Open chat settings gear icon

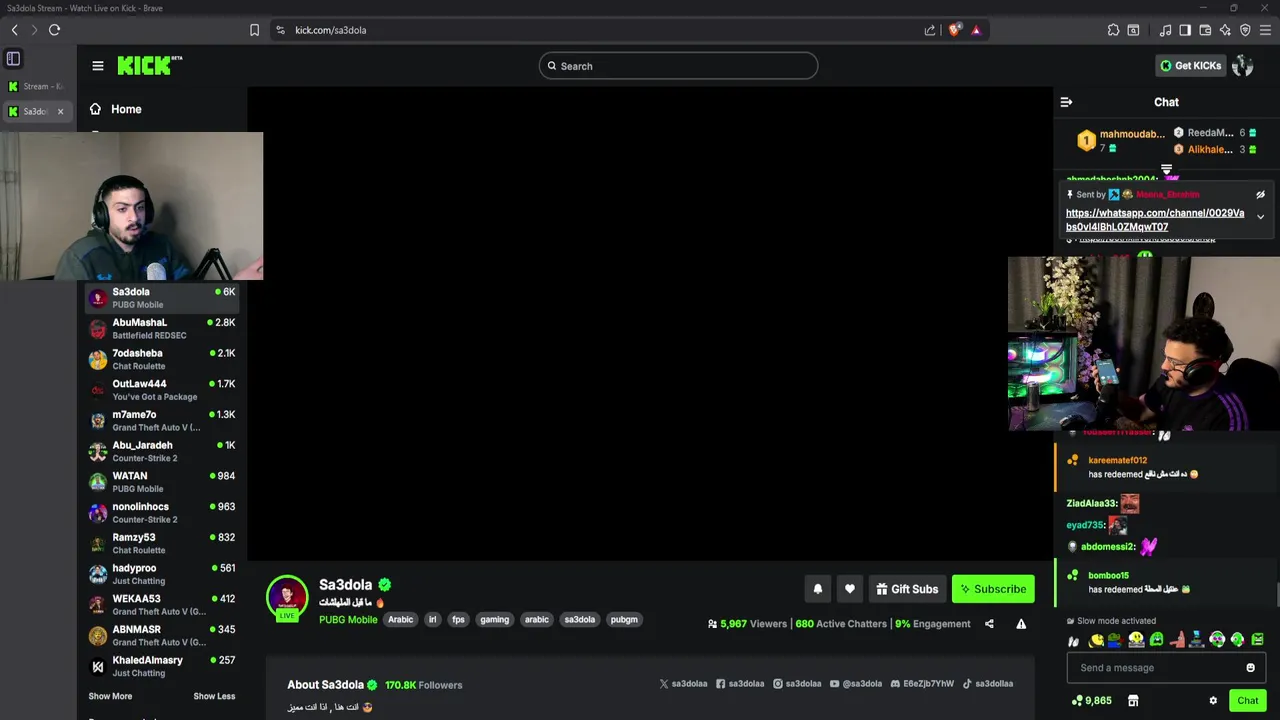click(x=1213, y=701)
